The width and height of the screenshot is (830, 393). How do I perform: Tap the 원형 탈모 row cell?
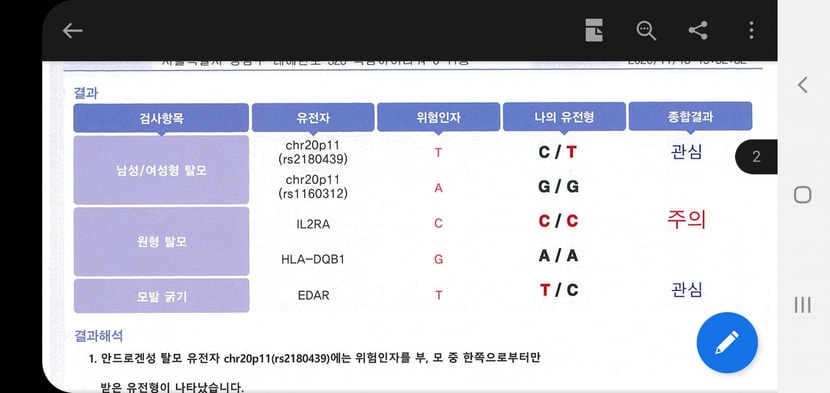coord(161,242)
